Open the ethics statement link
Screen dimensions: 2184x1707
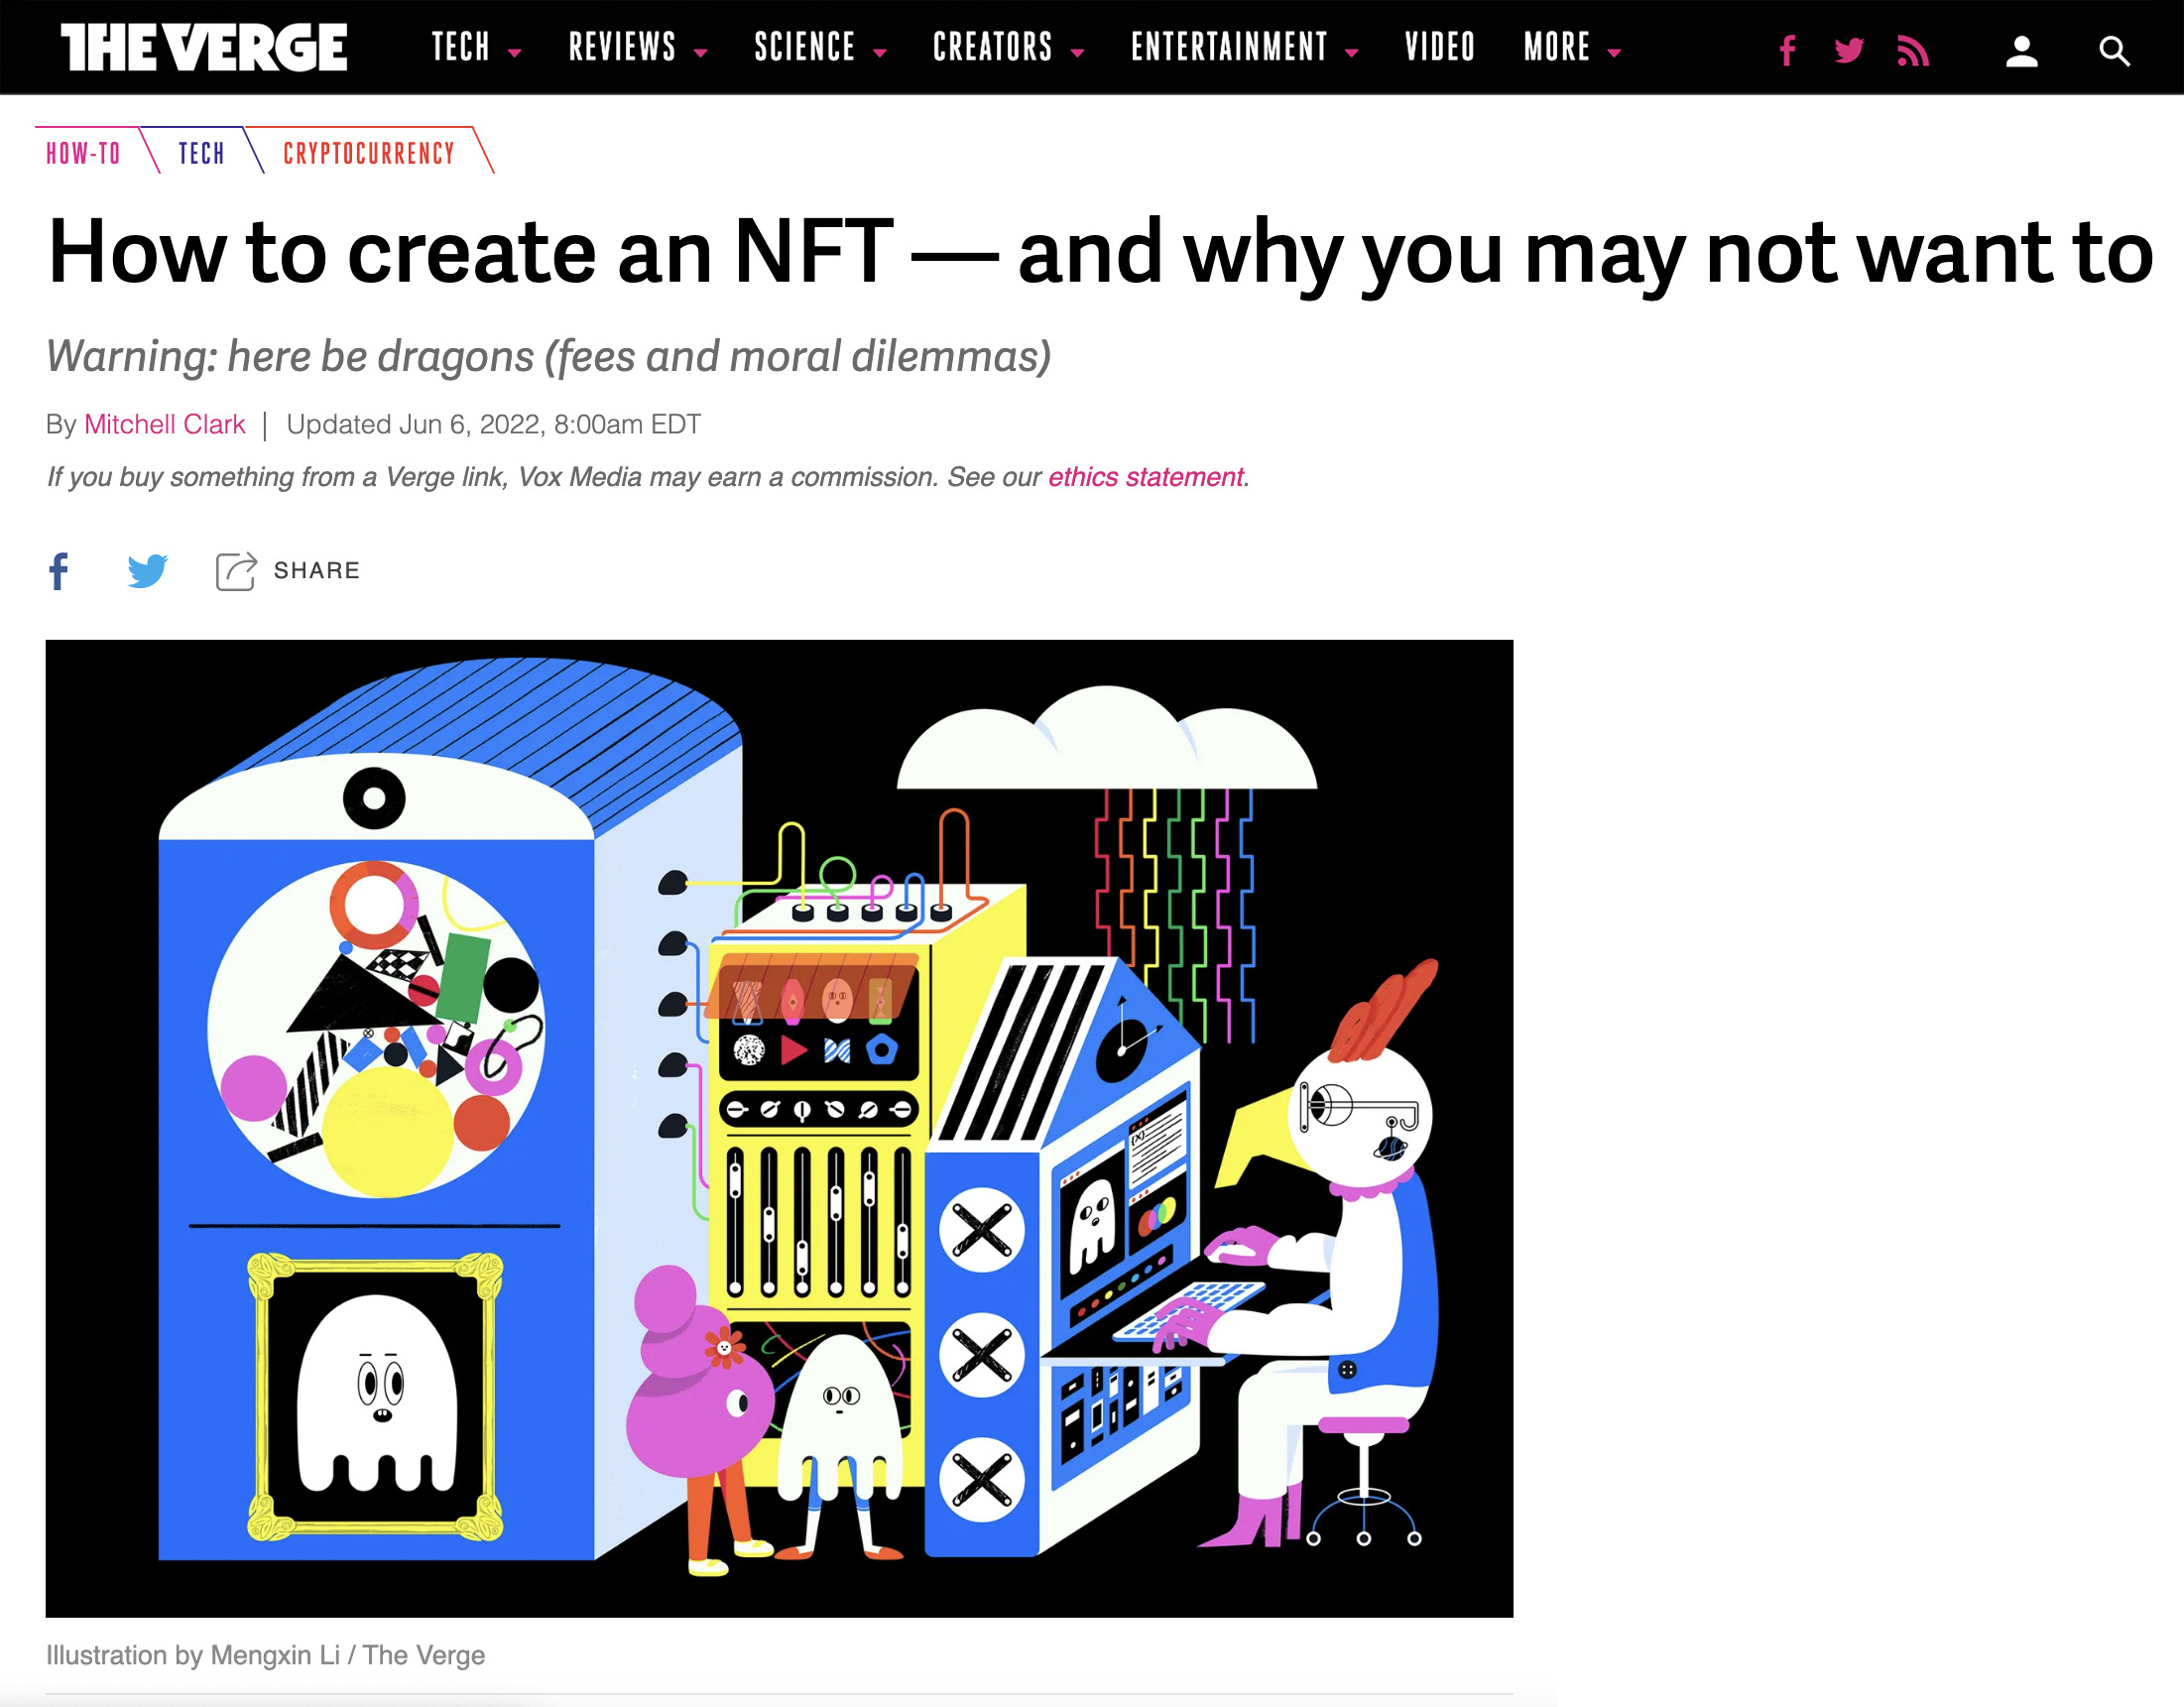coord(1145,477)
